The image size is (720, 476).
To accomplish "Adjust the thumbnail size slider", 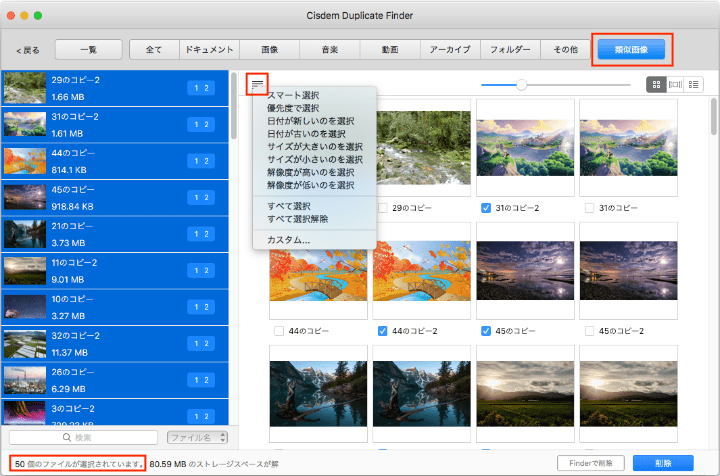I will (521, 85).
